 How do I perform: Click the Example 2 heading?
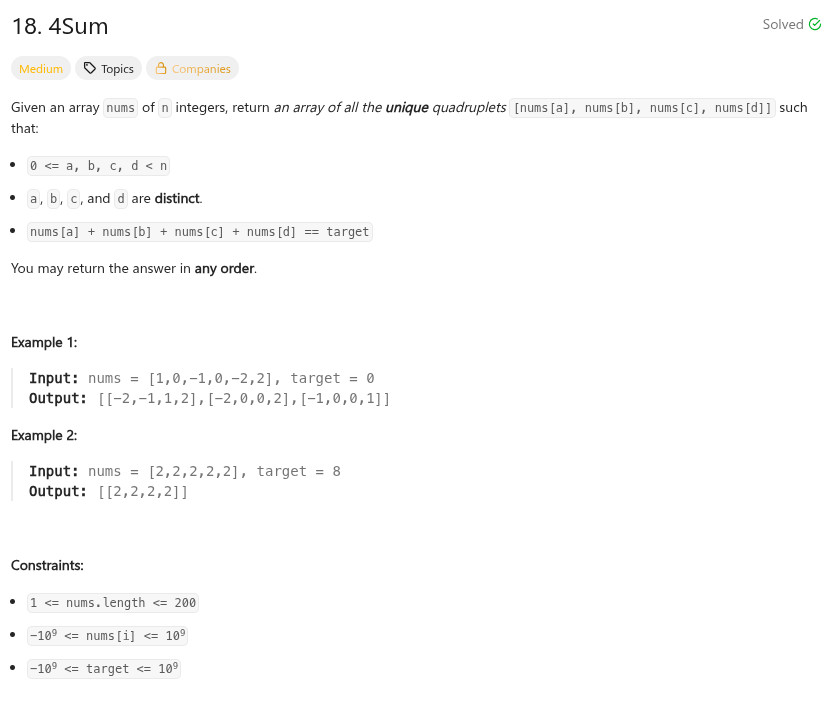point(44,435)
